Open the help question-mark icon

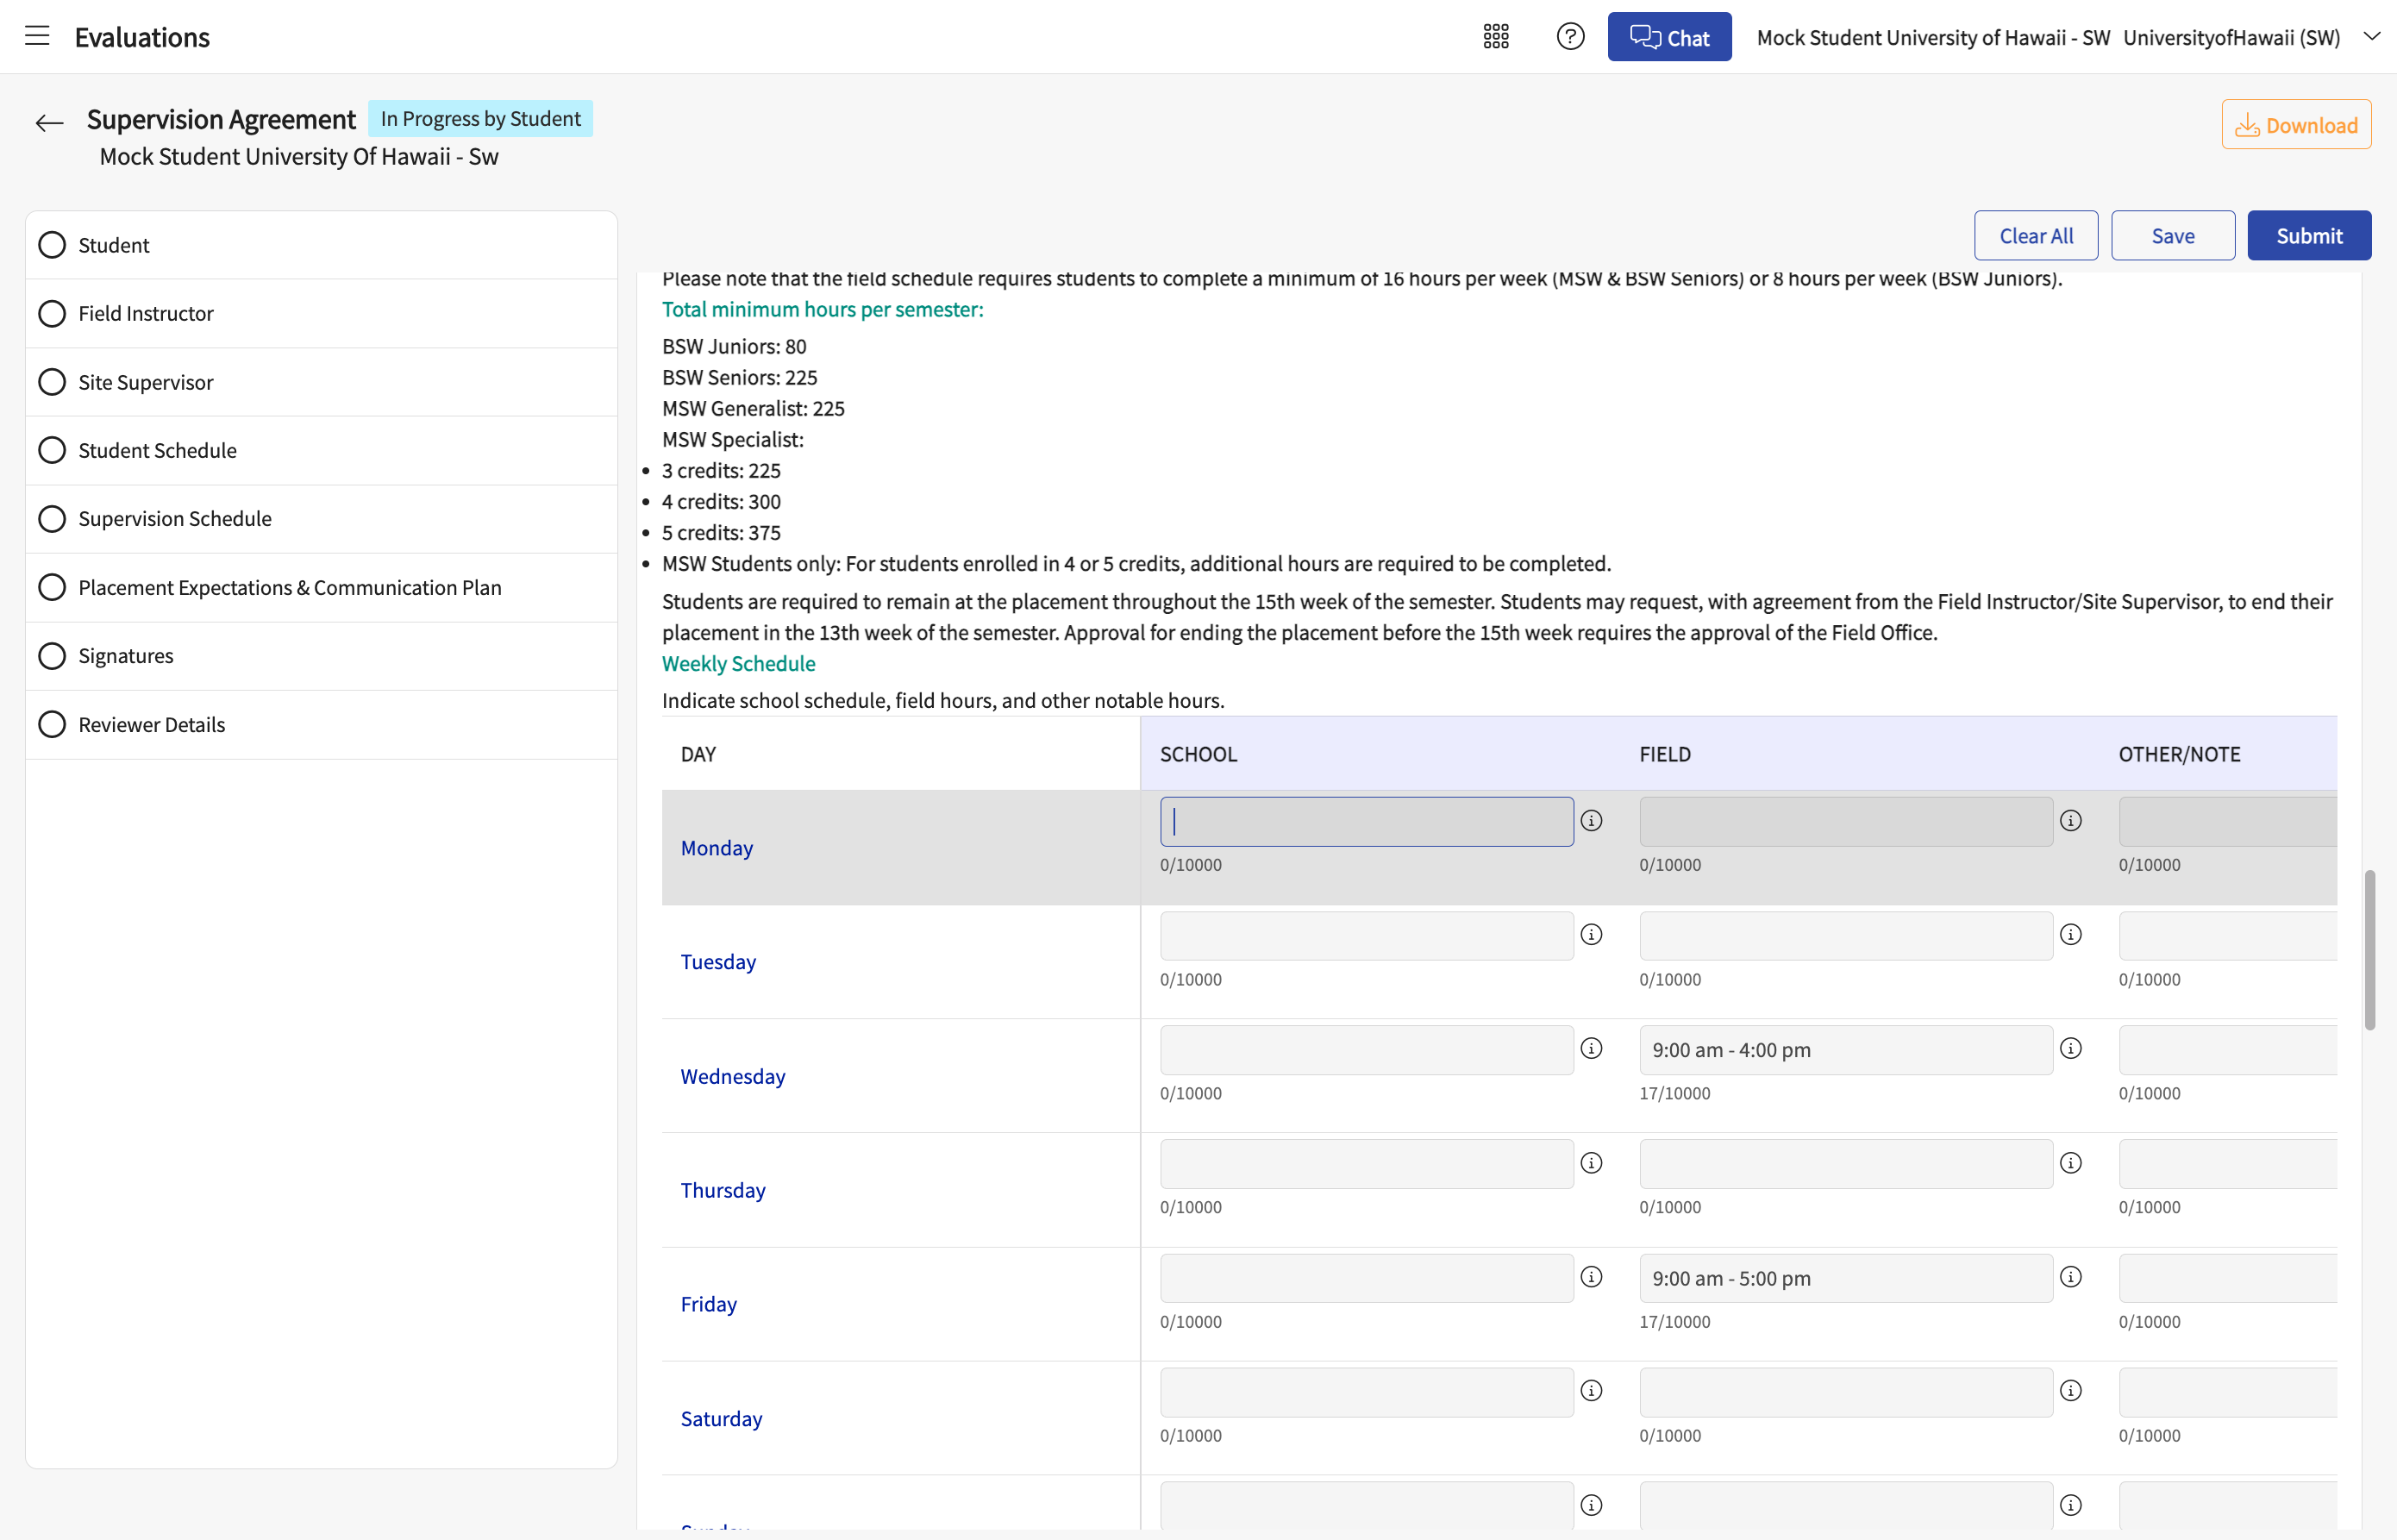click(1570, 37)
